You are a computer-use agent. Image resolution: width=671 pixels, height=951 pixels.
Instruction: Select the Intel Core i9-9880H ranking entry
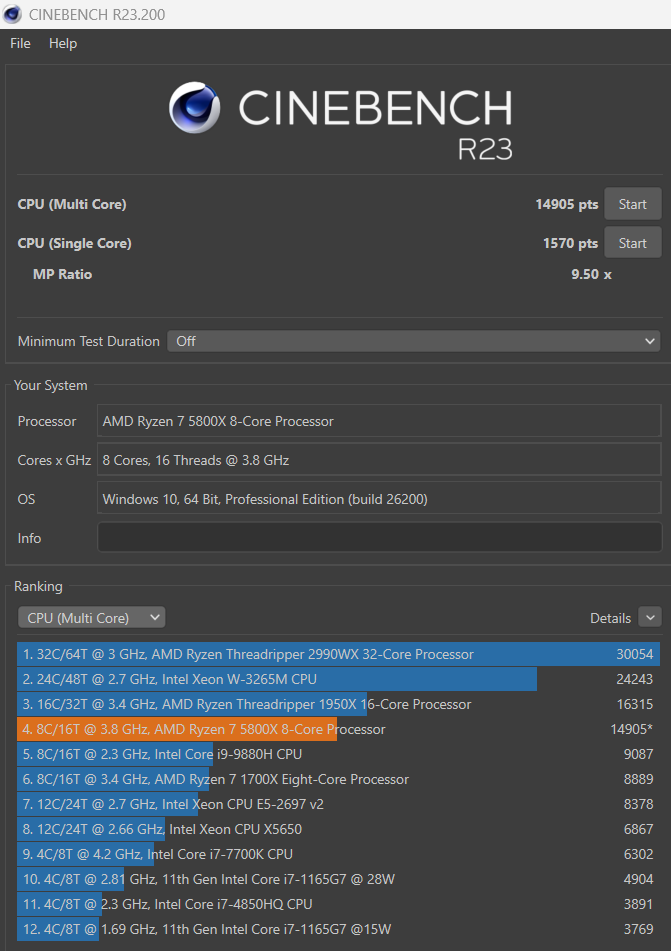pyautogui.click(x=338, y=754)
